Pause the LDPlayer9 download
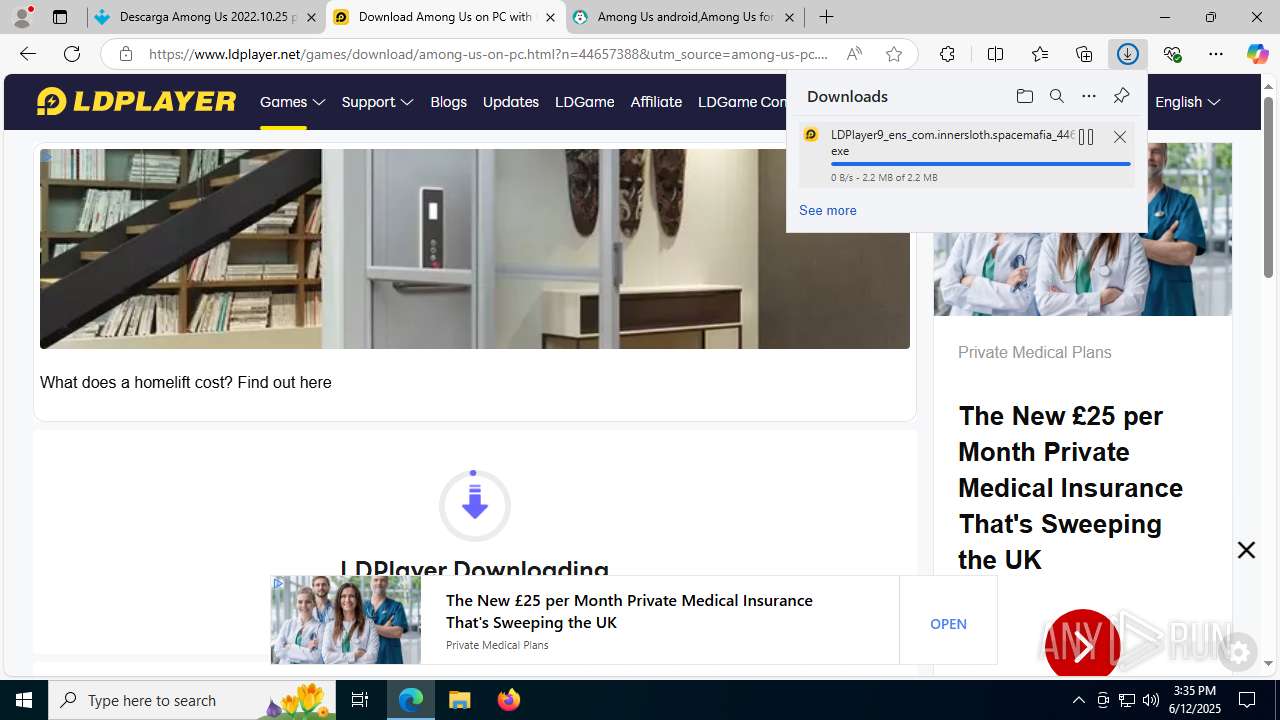1280x720 pixels. click(x=1086, y=137)
